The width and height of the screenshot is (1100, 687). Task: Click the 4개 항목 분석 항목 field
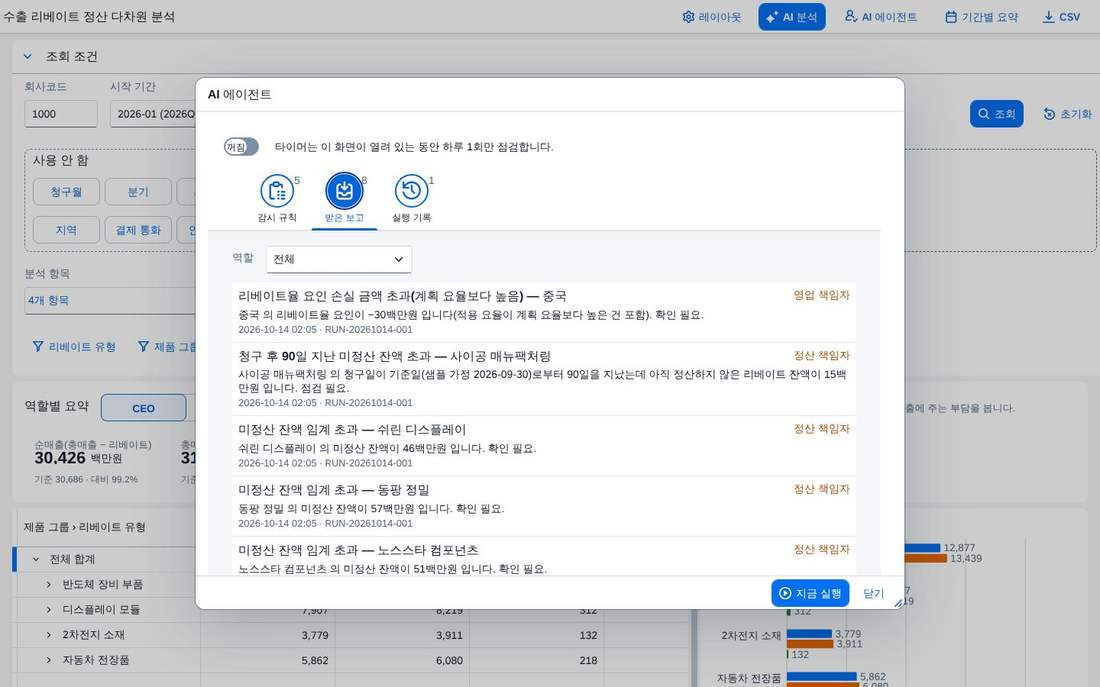(x=110, y=300)
